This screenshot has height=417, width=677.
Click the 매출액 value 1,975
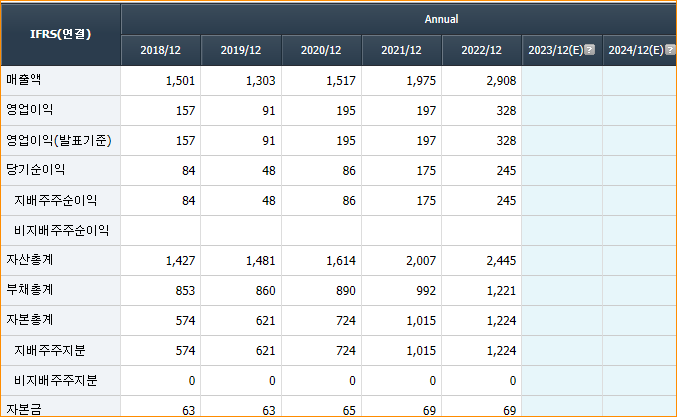[x=421, y=81]
